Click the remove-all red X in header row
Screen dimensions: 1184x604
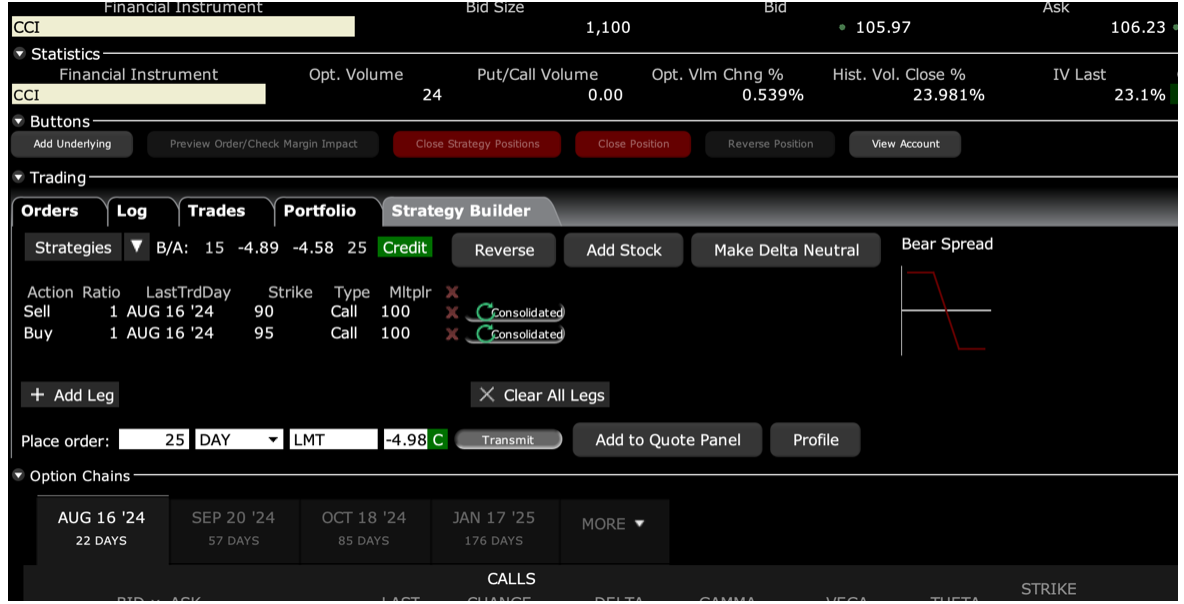pos(452,292)
